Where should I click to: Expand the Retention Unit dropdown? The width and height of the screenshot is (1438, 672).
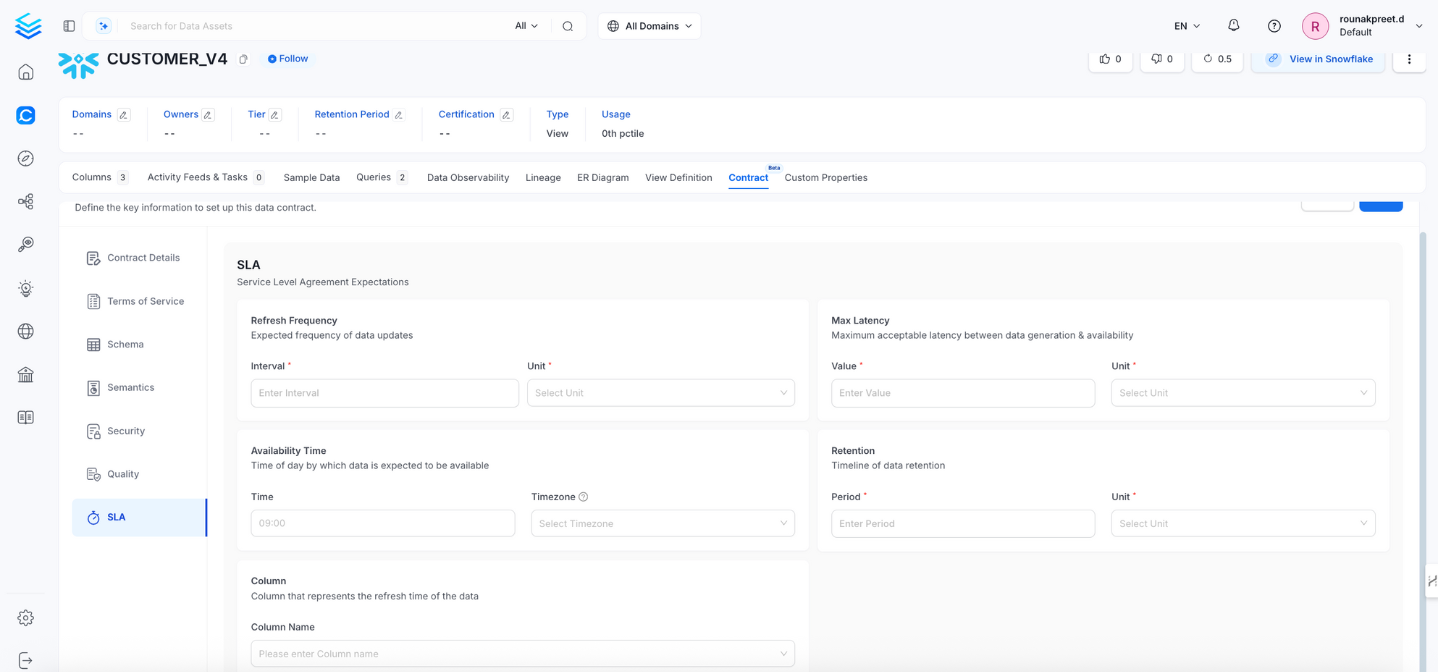point(1242,523)
